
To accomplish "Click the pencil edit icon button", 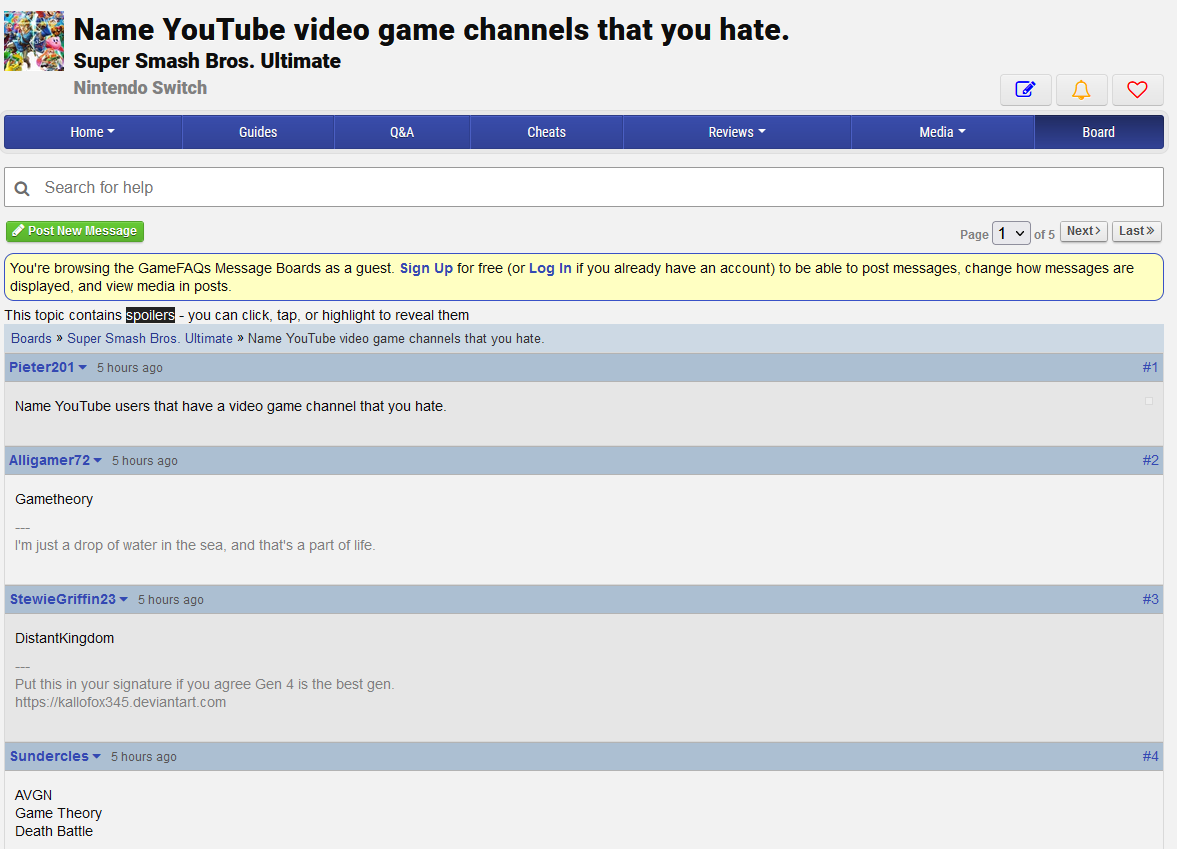I will pos(1025,90).
